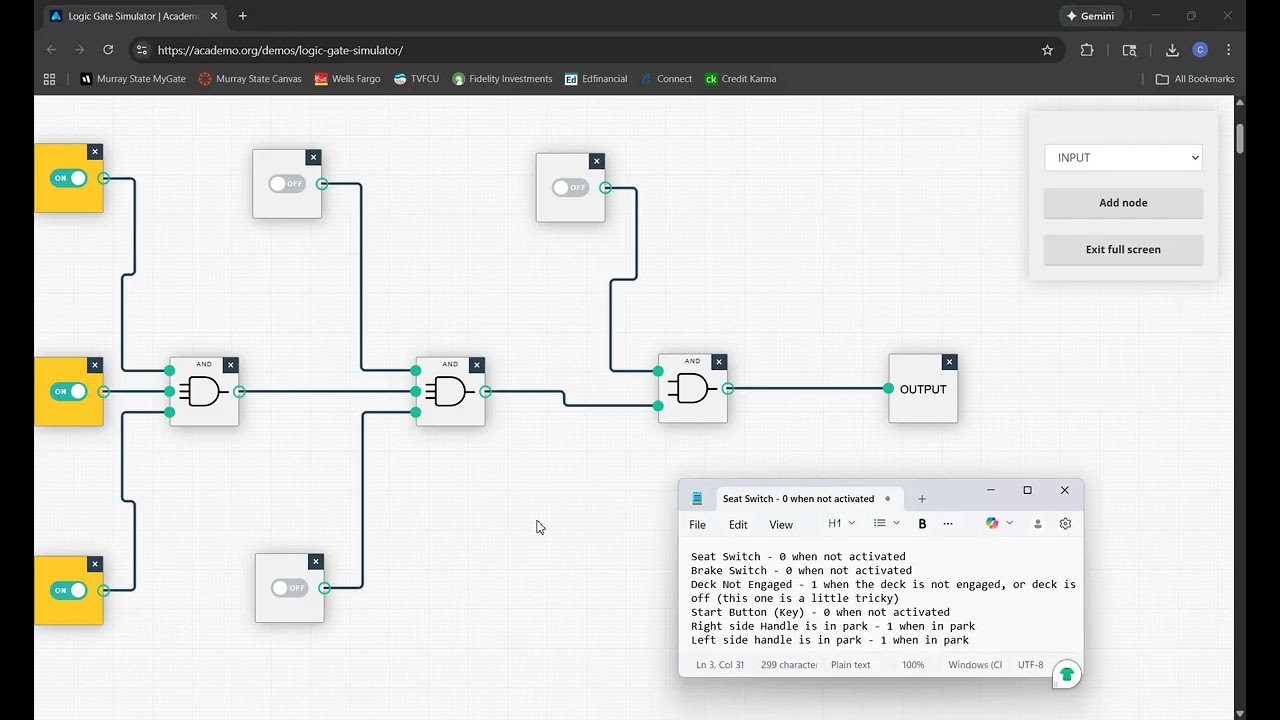Click the output port of the first AND gate
Screen dimensions: 1280x720
(239, 392)
